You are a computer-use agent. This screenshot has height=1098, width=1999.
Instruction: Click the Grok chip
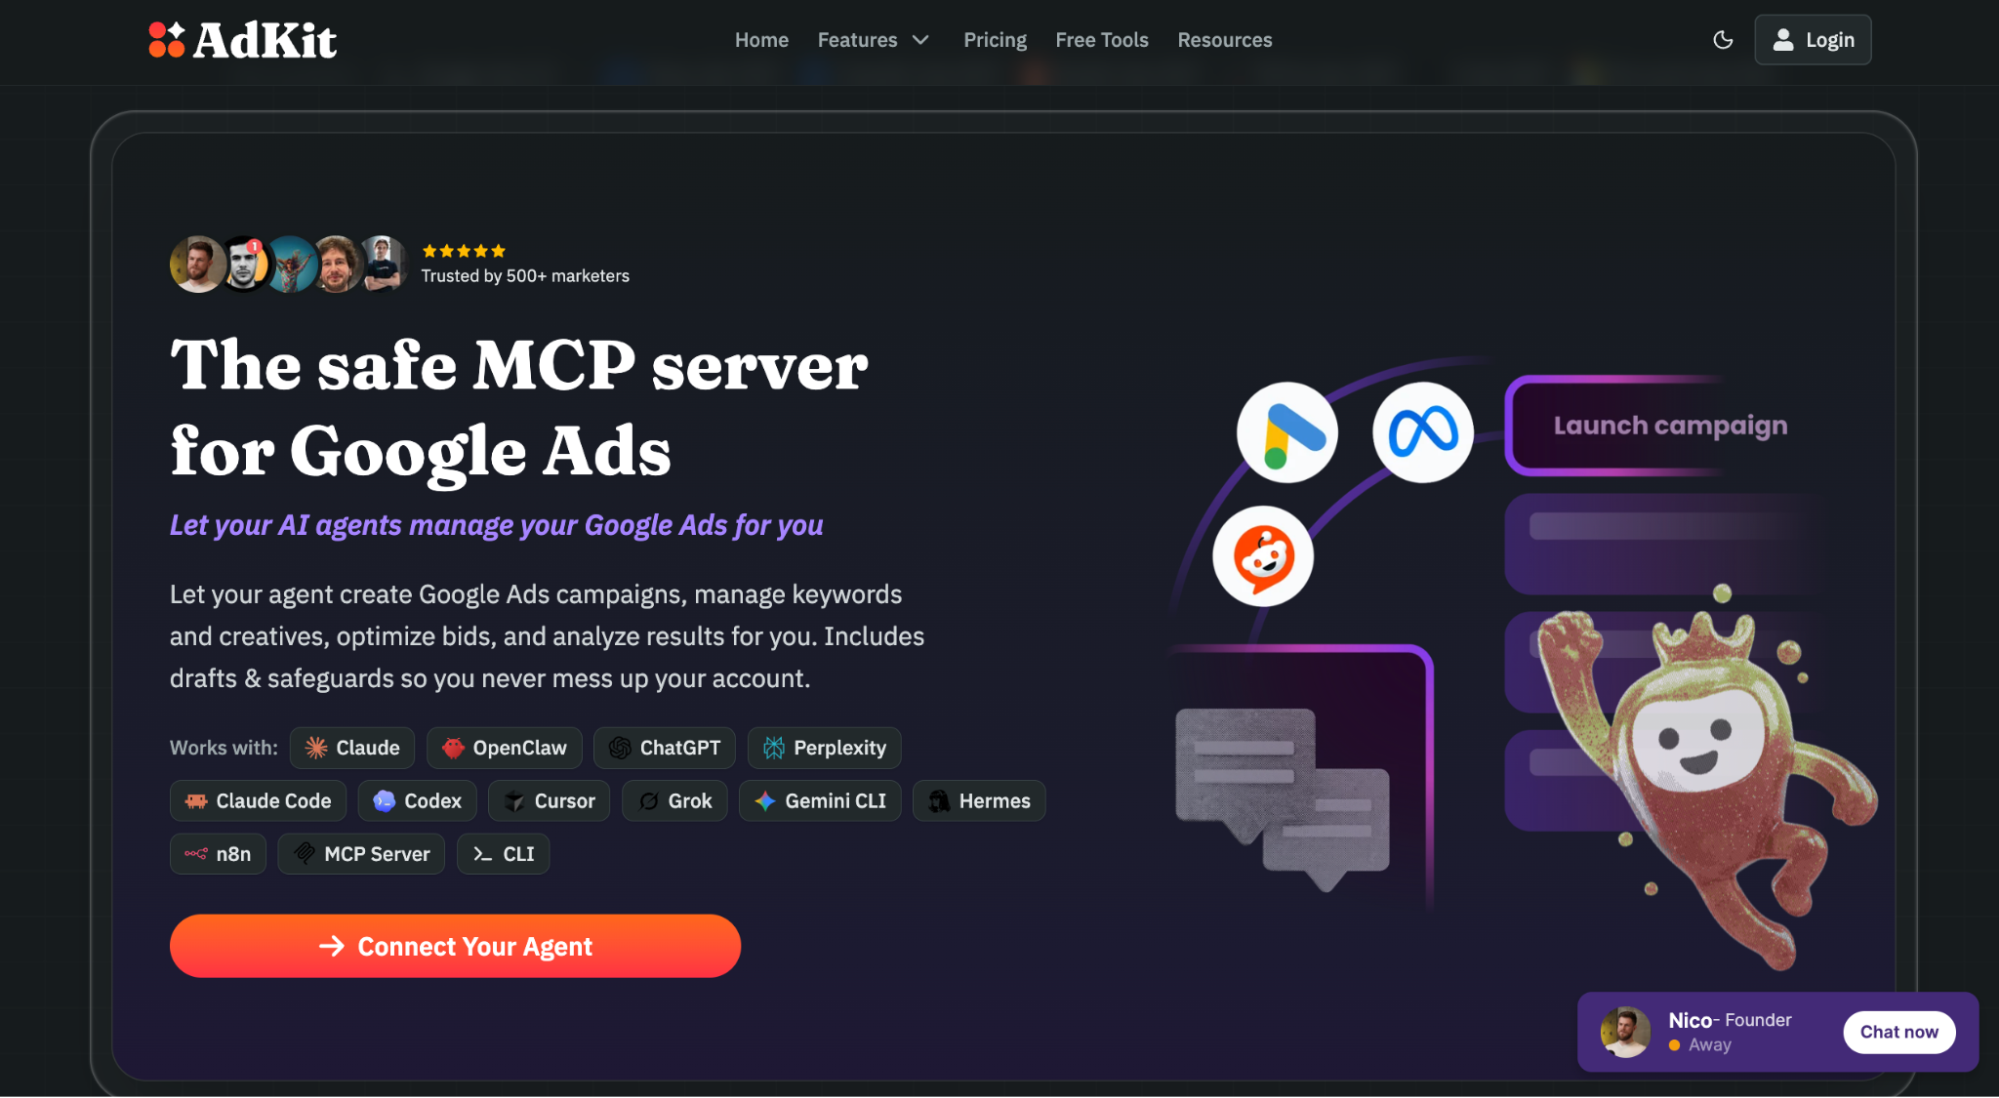tap(675, 801)
